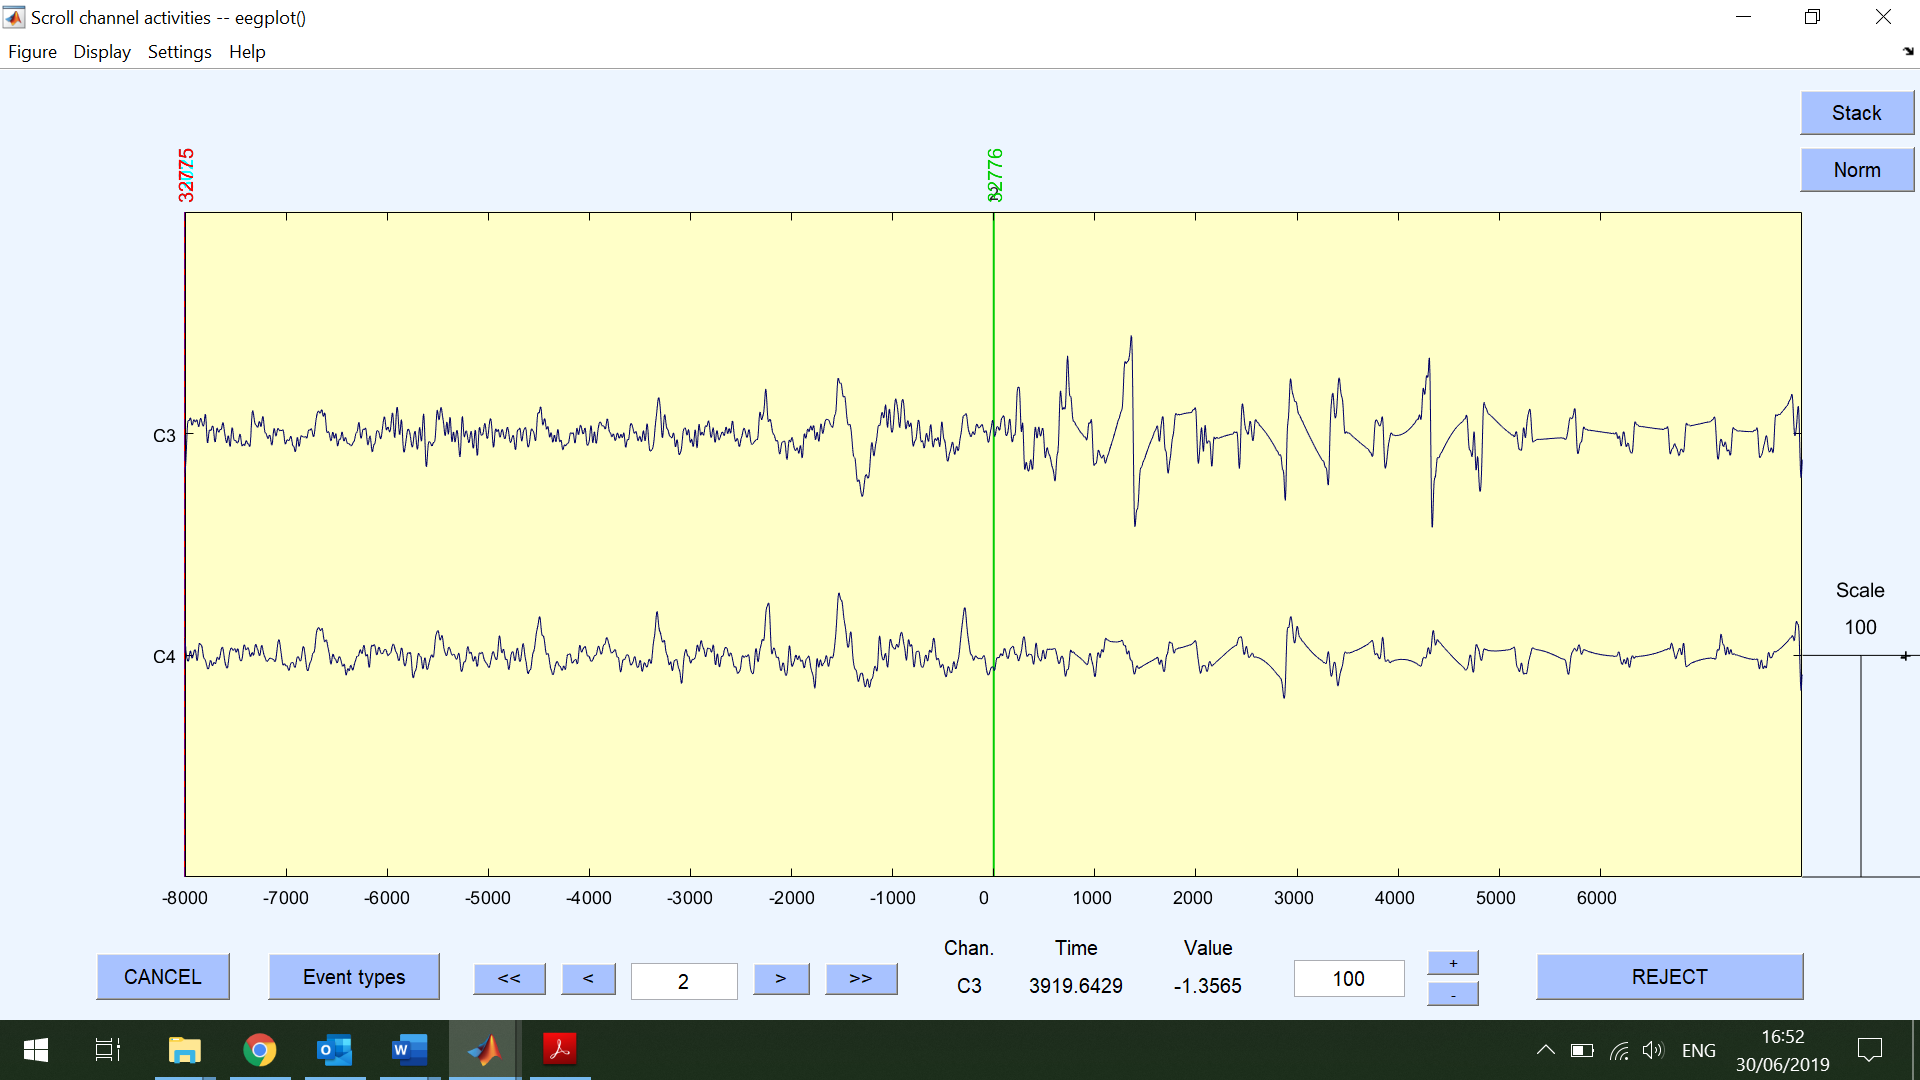Click the C3 channel label
This screenshot has height=1080, width=1920.
click(164, 436)
